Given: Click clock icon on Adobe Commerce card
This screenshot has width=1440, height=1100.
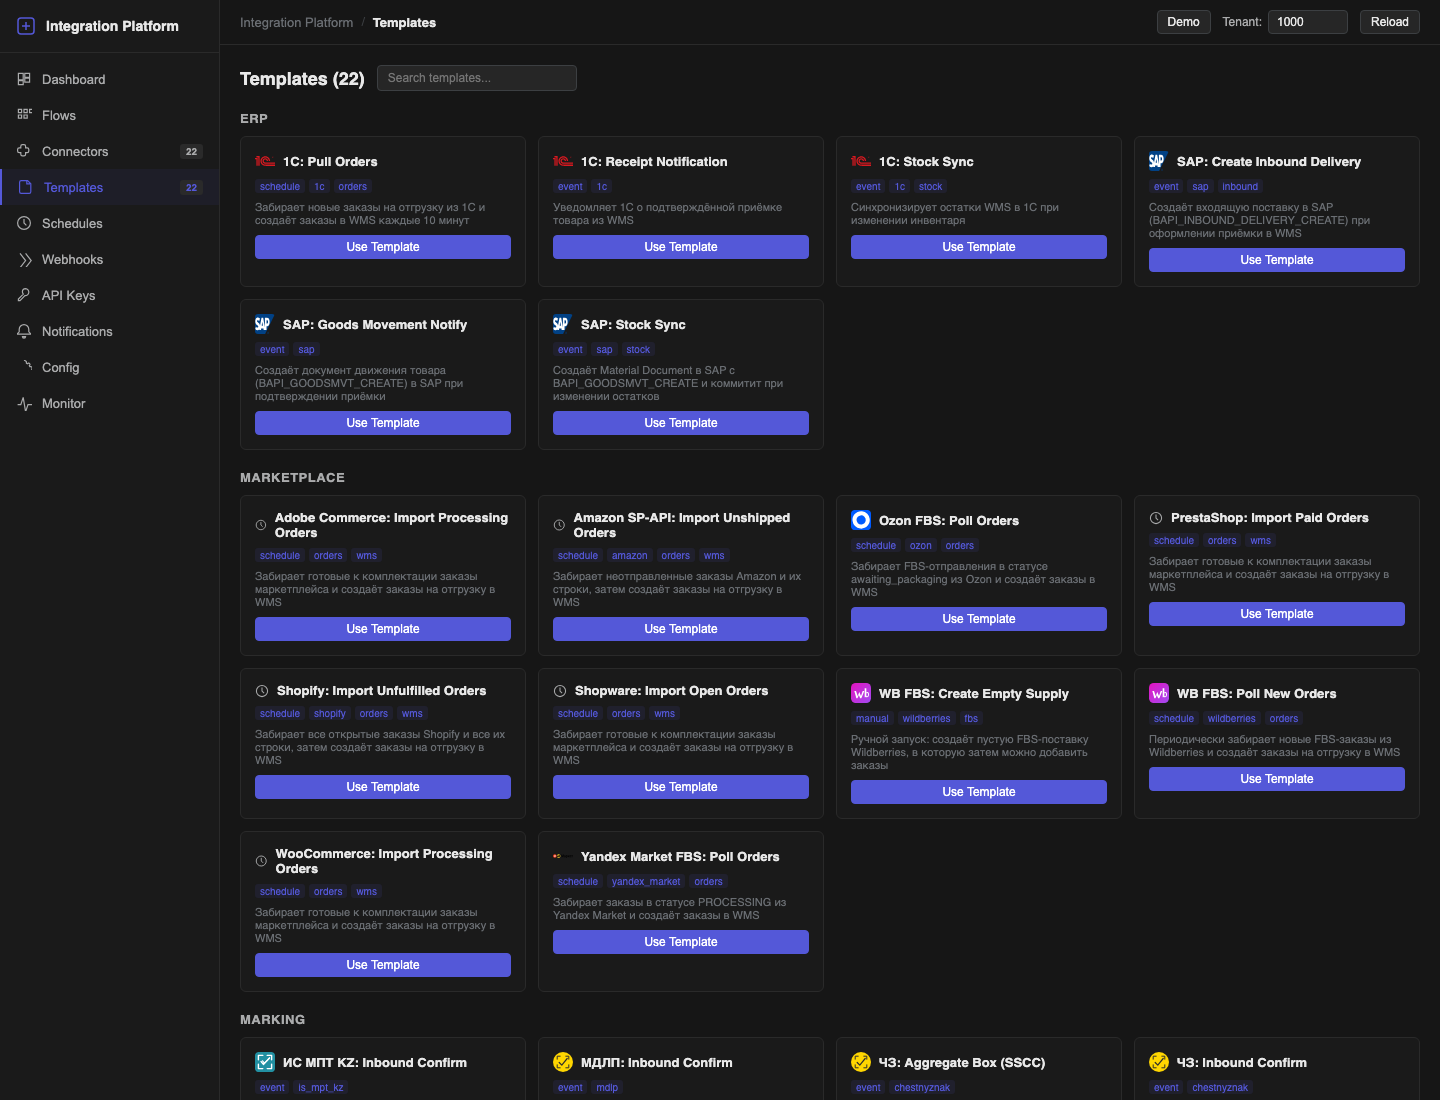Looking at the screenshot, I should (x=261, y=525).
